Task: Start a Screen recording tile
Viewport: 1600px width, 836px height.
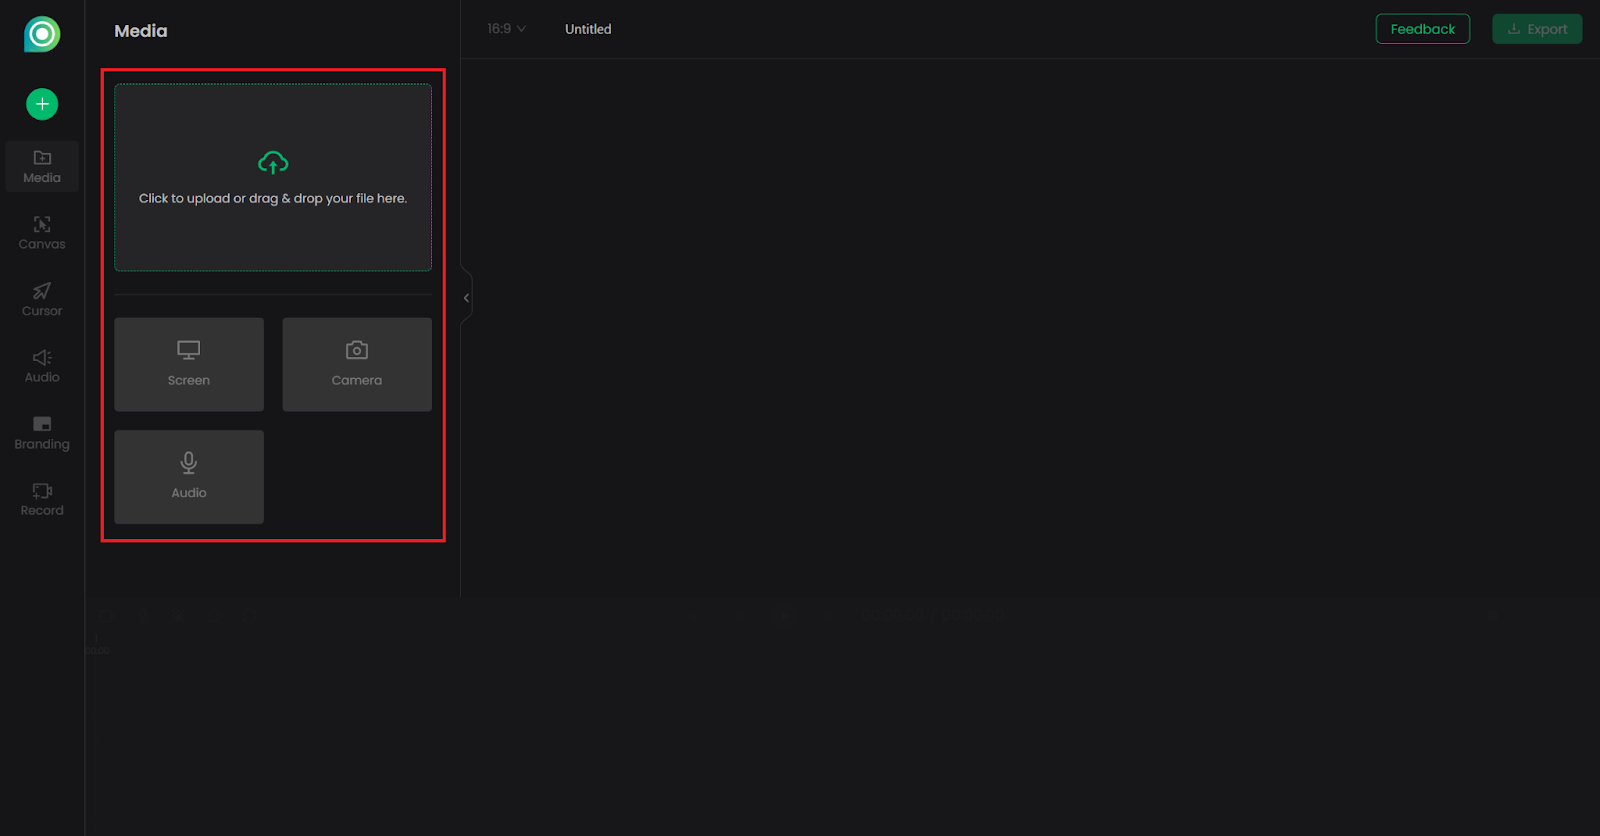Action: (189, 364)
